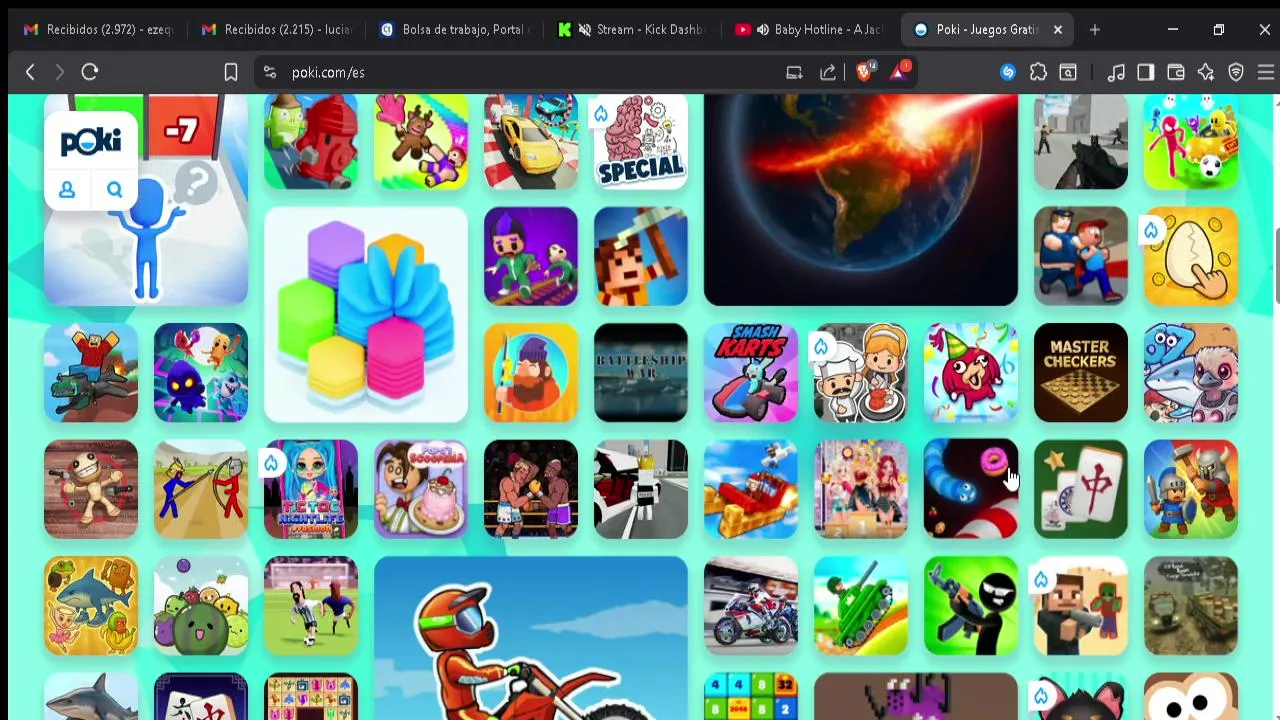Screen dimensions: 1280x720
Task: Open the Extensions puzzle piece icon
Action: pos(1038,72)
